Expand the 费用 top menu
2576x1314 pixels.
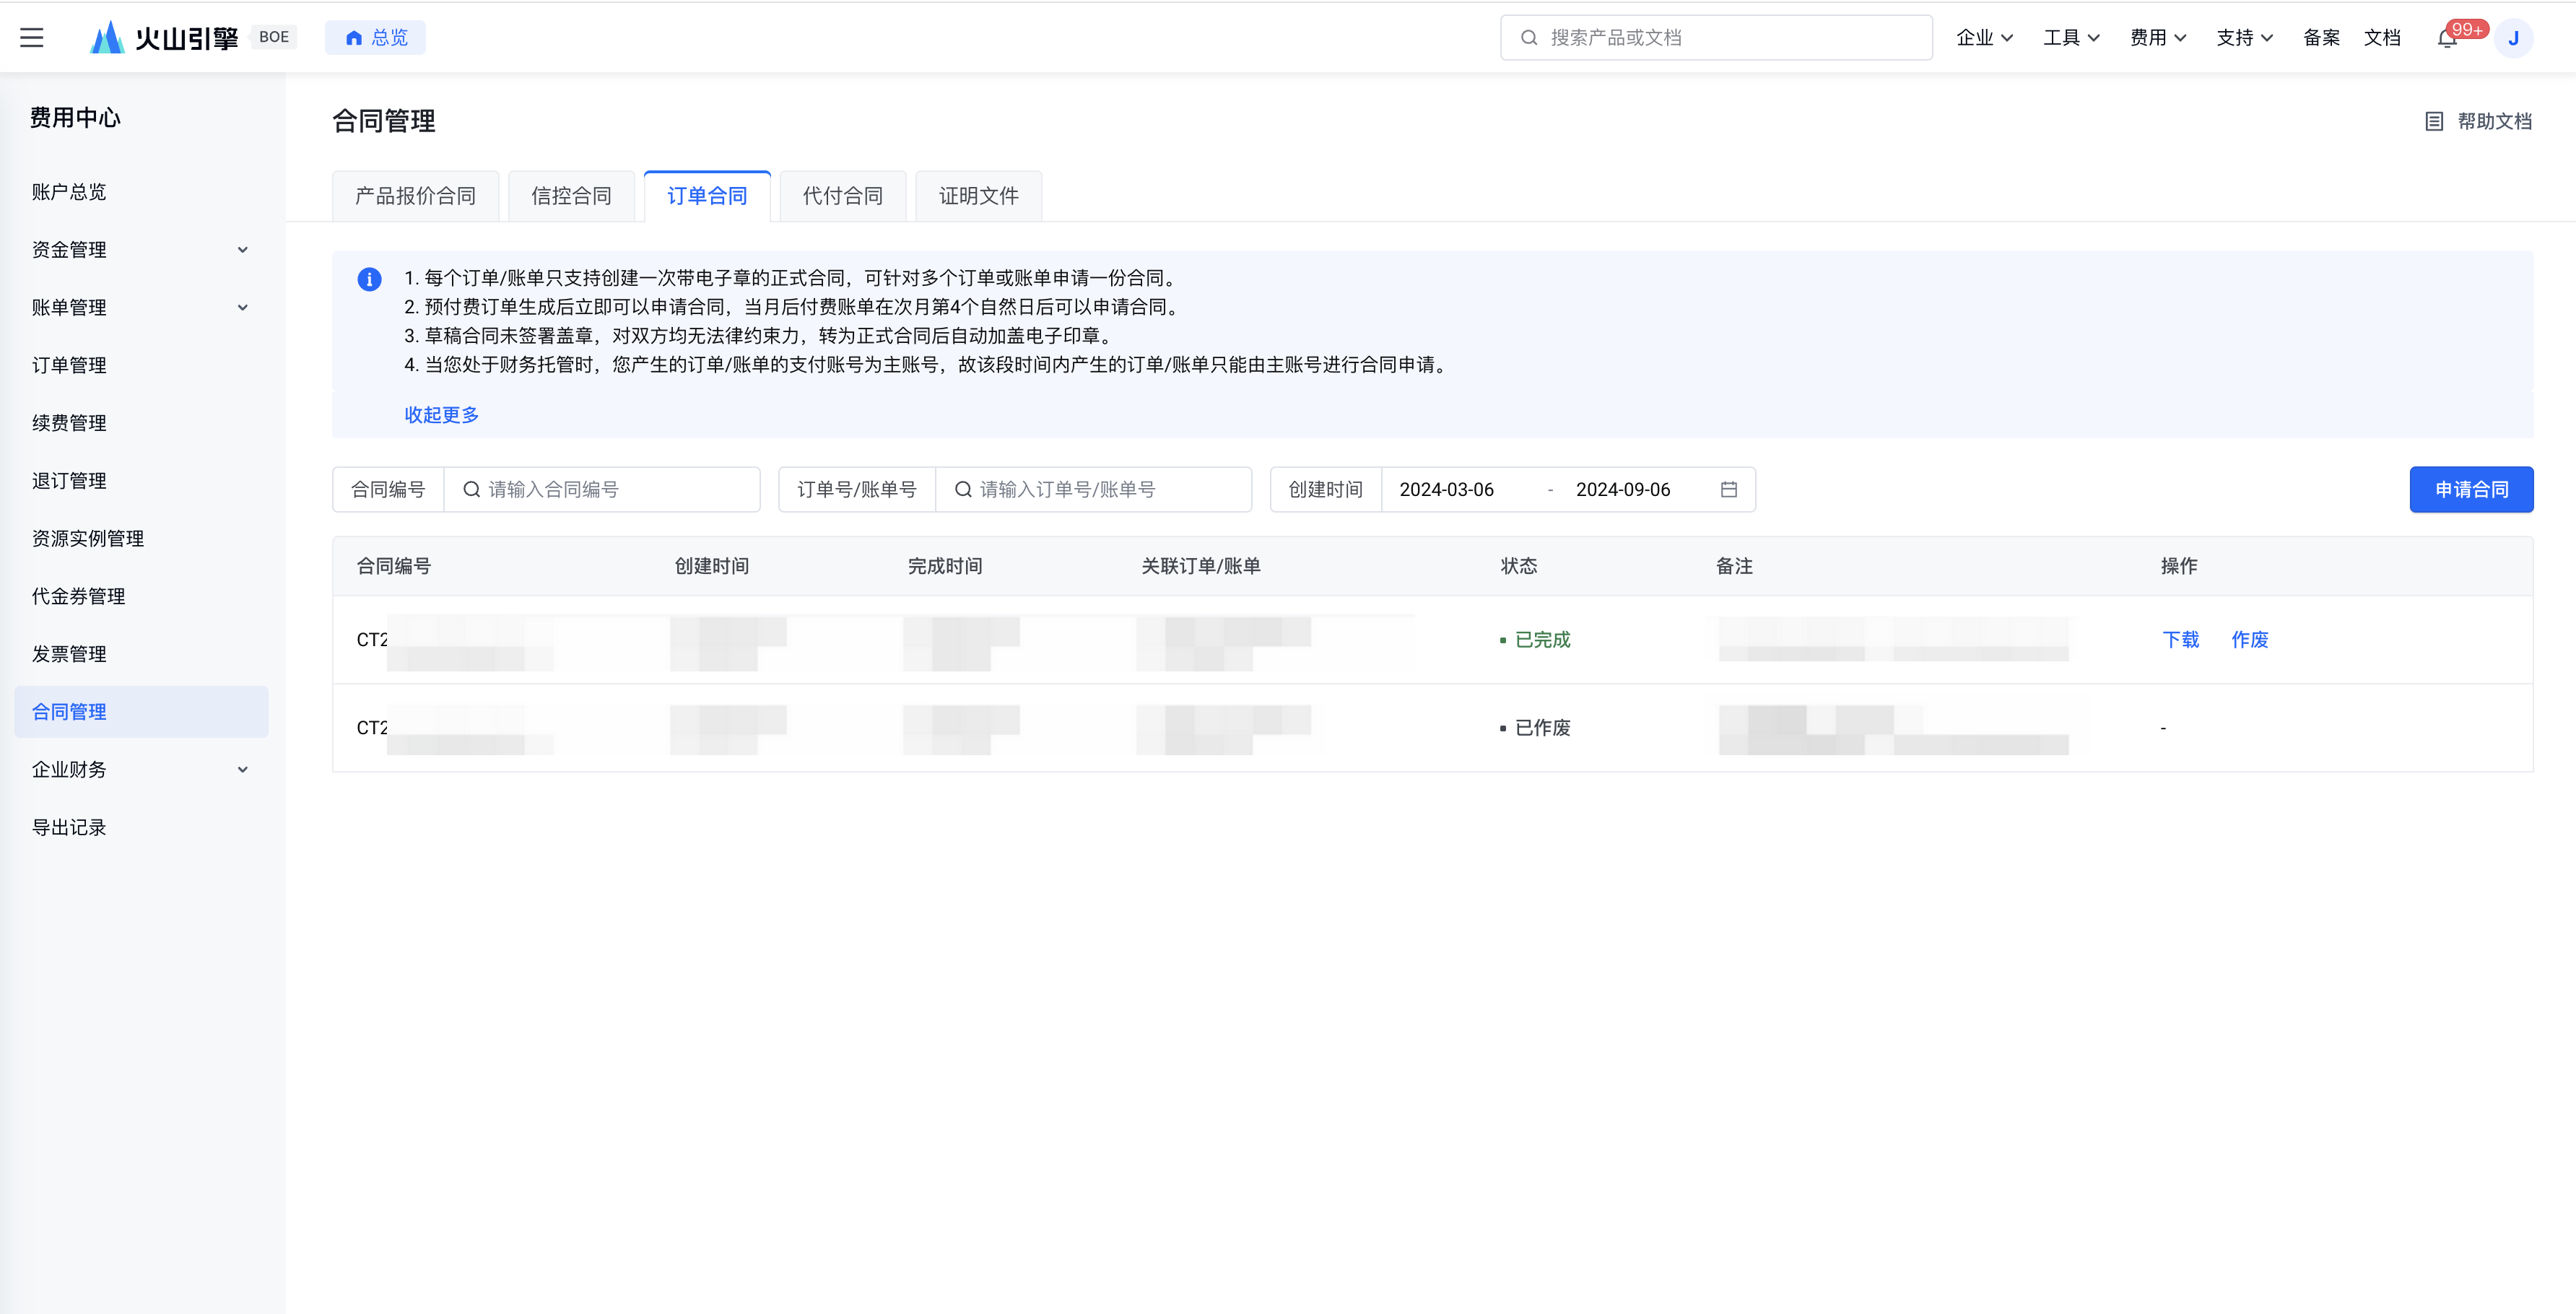pyautogui.click(x=2158, y=38)
